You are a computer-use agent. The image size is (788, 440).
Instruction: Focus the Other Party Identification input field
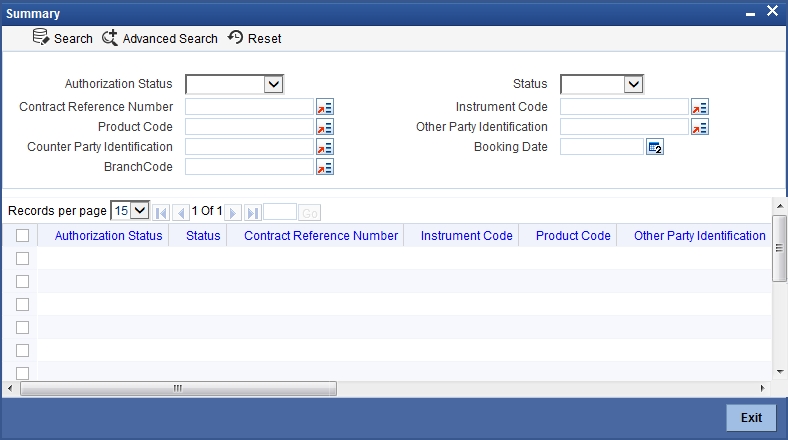tap(624, 127)
